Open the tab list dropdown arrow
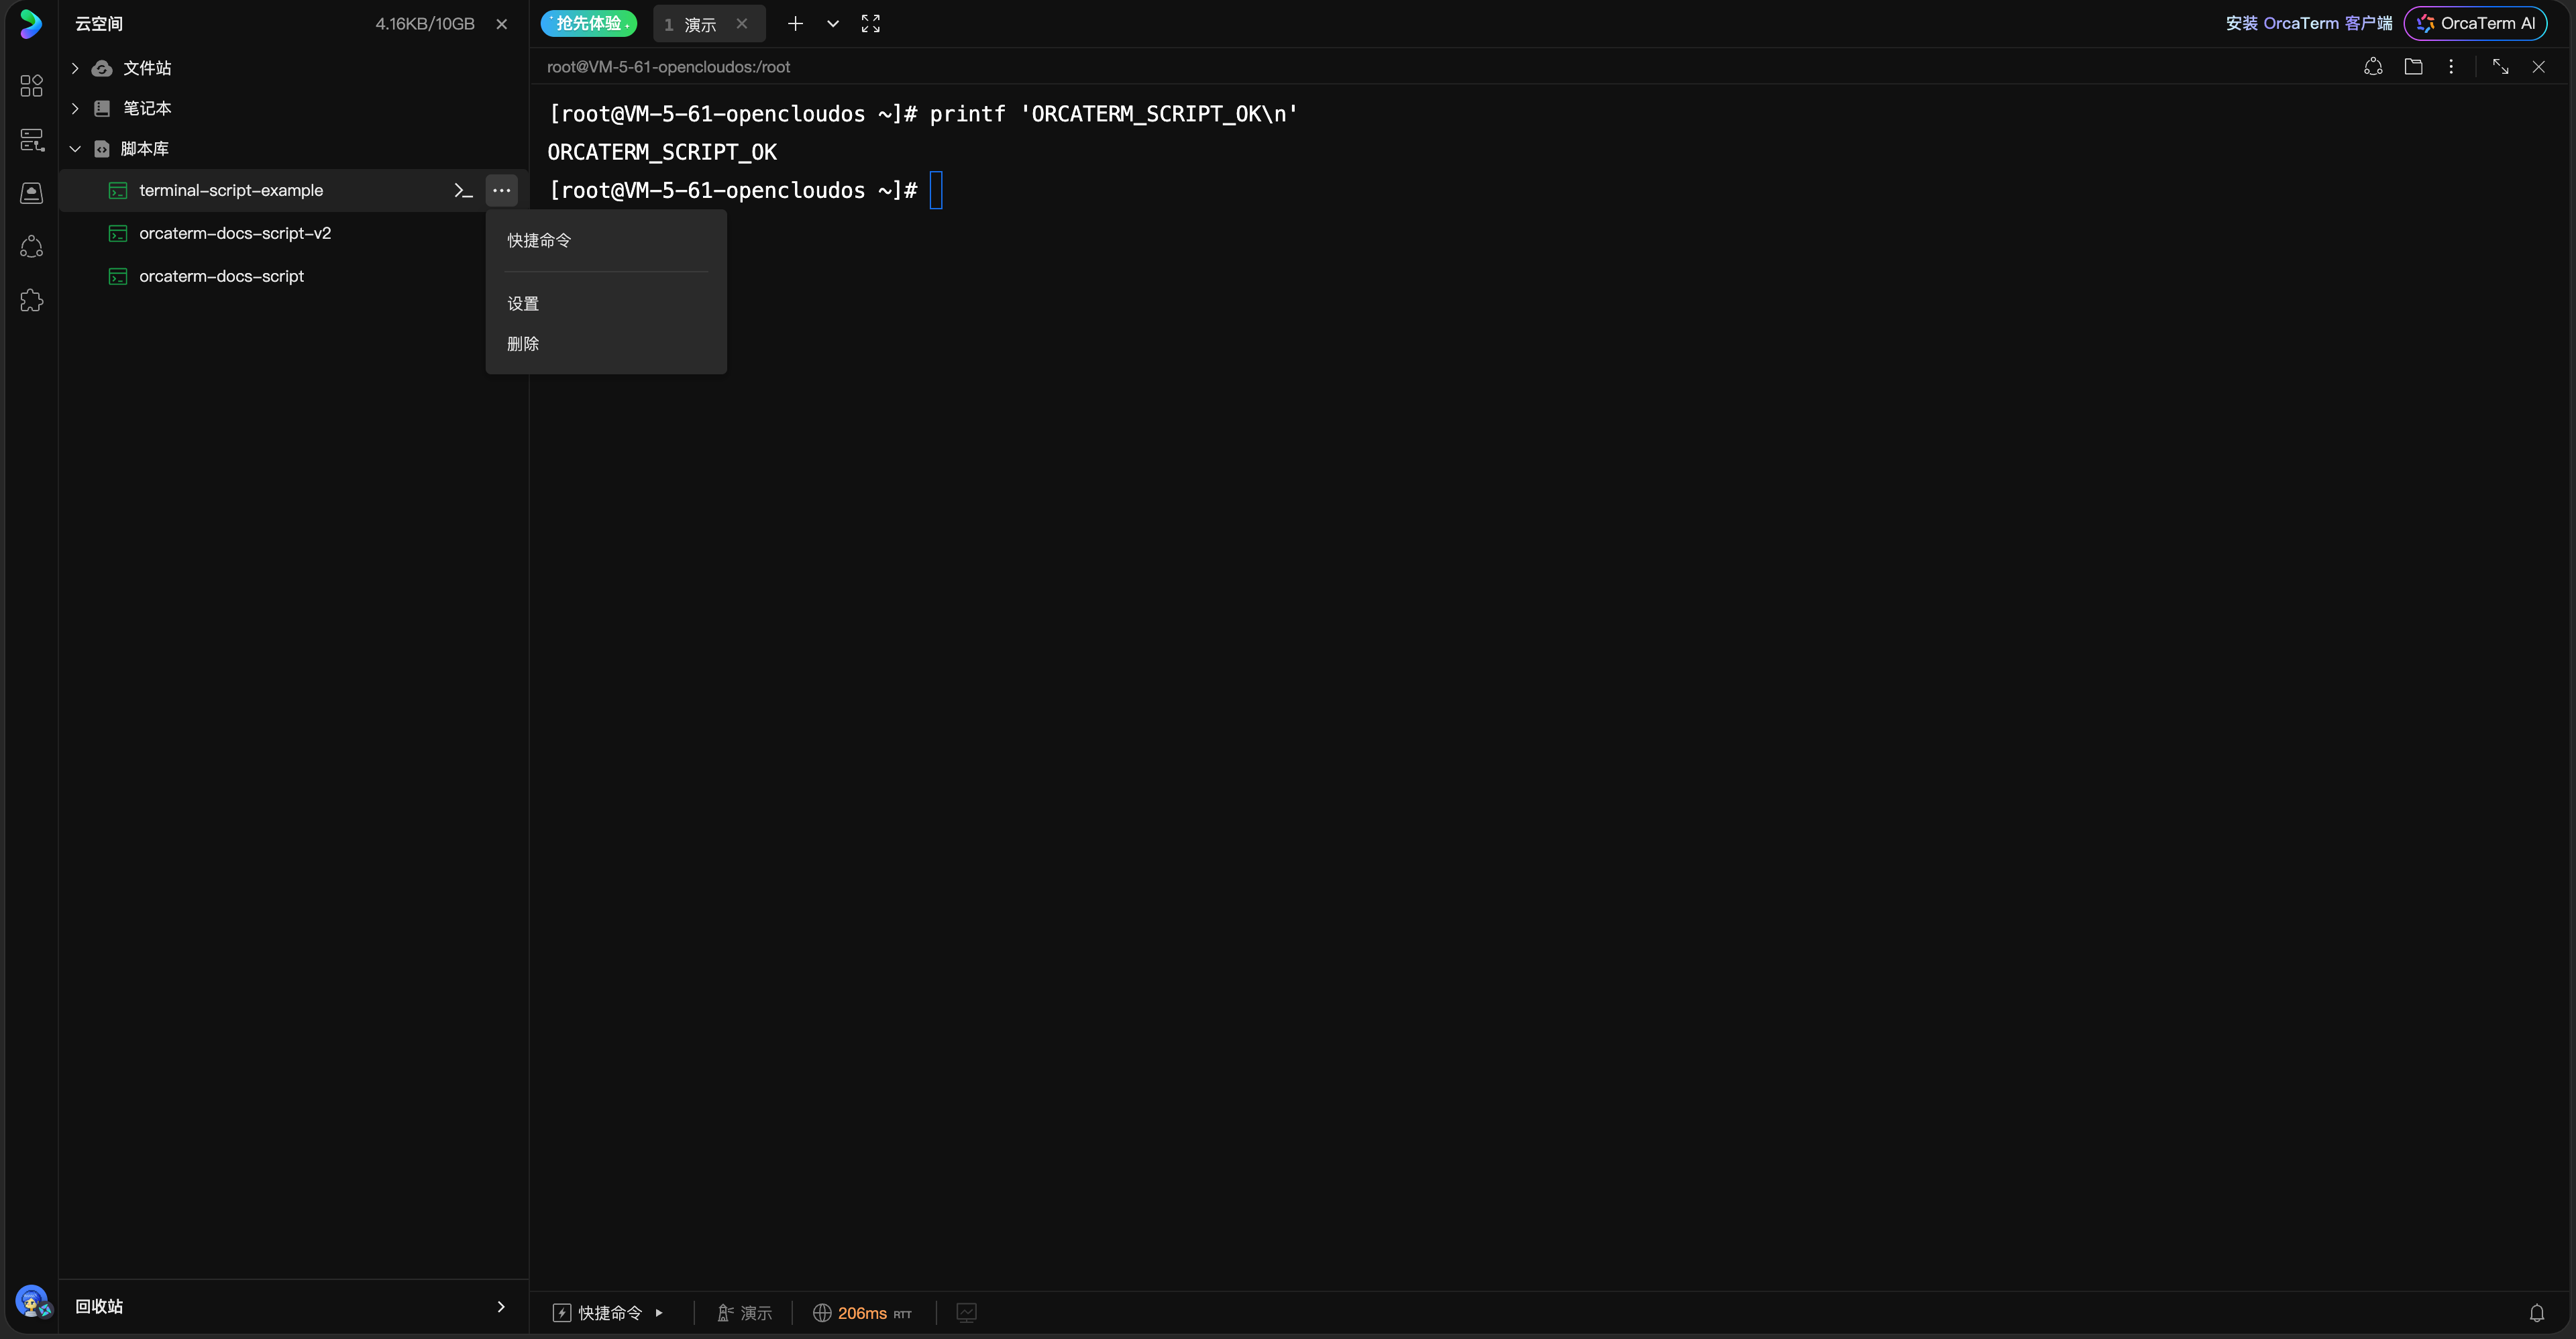2576x1339 pixels. (x=832, y=24)
